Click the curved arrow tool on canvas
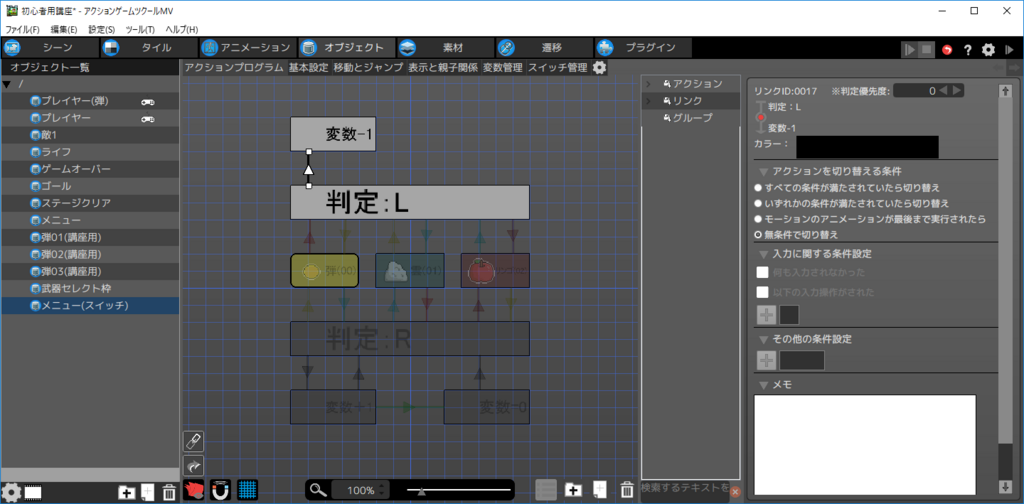The width and height of the screenshot is (1024, 504). (x=194, y=465)
